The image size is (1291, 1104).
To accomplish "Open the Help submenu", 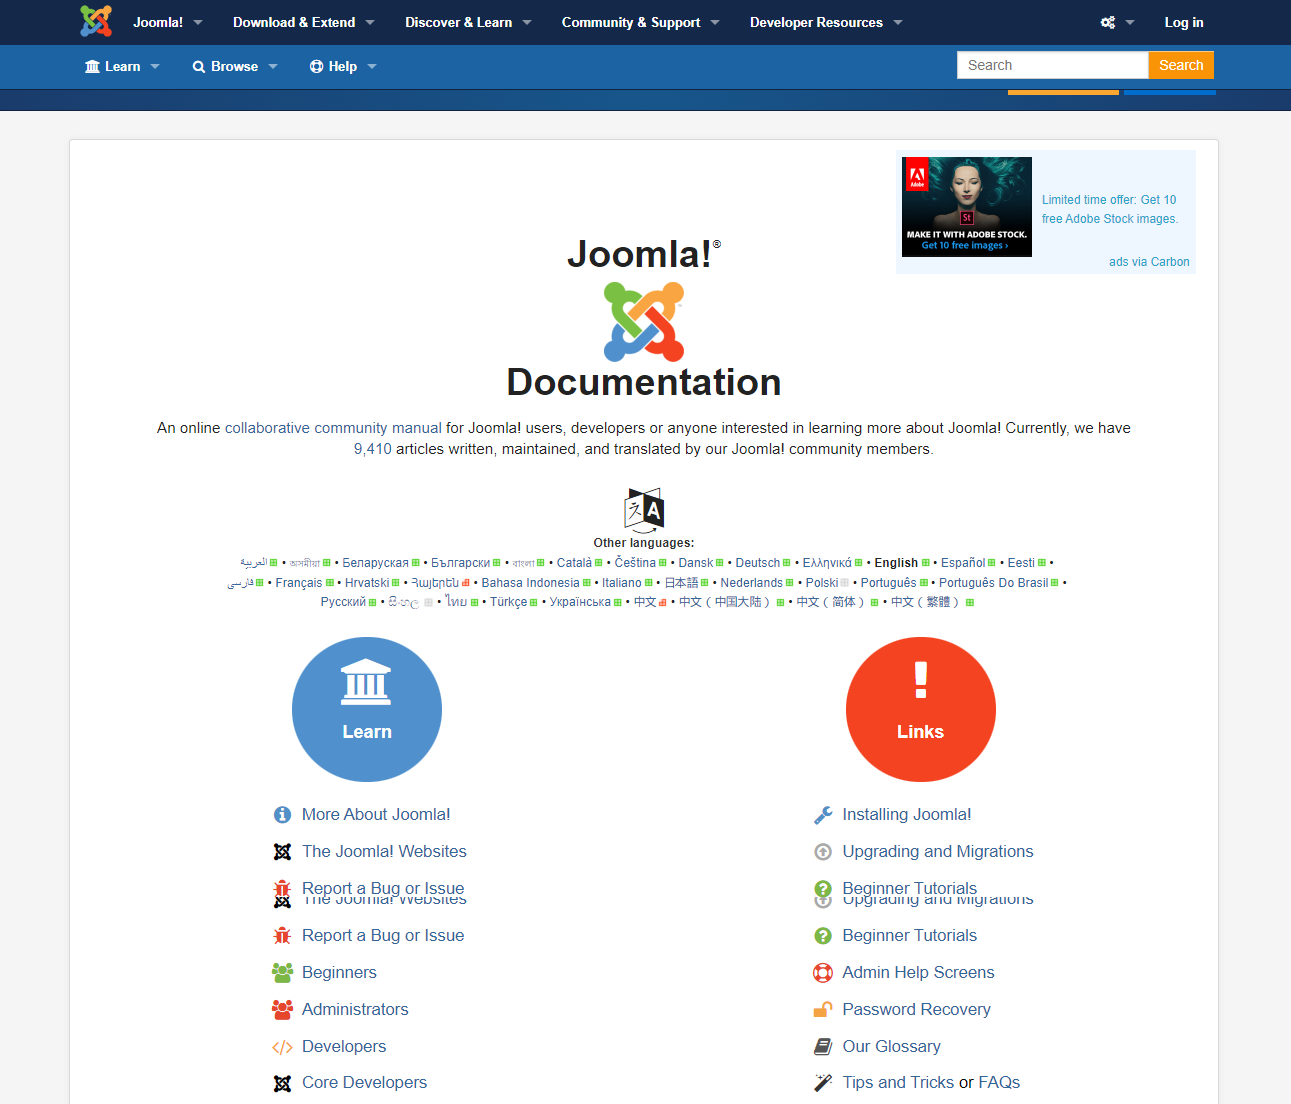I will click(343, 66).
